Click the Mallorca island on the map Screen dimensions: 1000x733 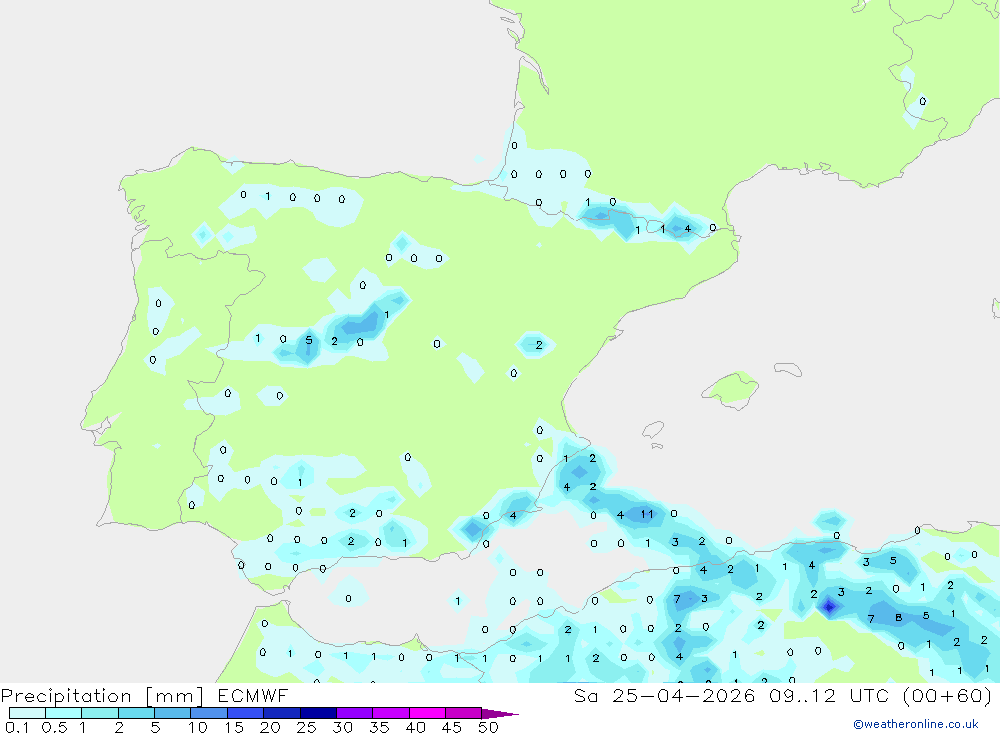coord(732,389)
